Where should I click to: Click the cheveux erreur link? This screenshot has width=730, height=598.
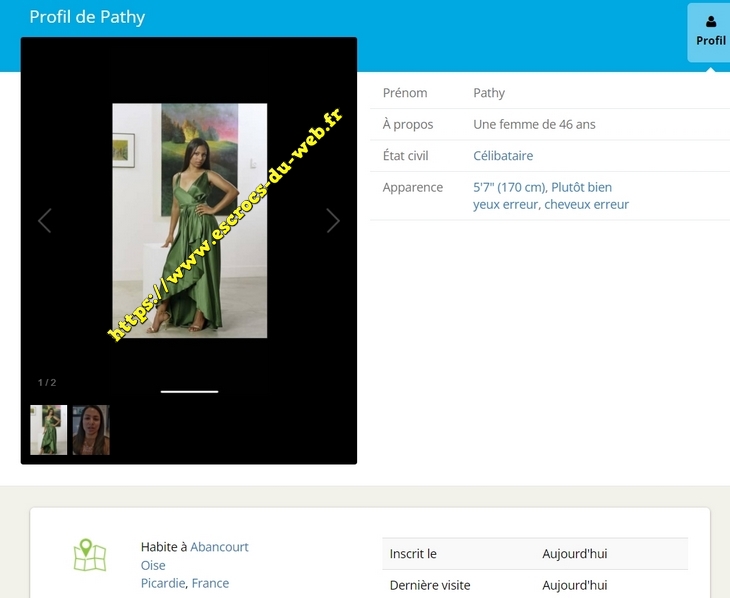pyautogui.click(x=587, y=204)
